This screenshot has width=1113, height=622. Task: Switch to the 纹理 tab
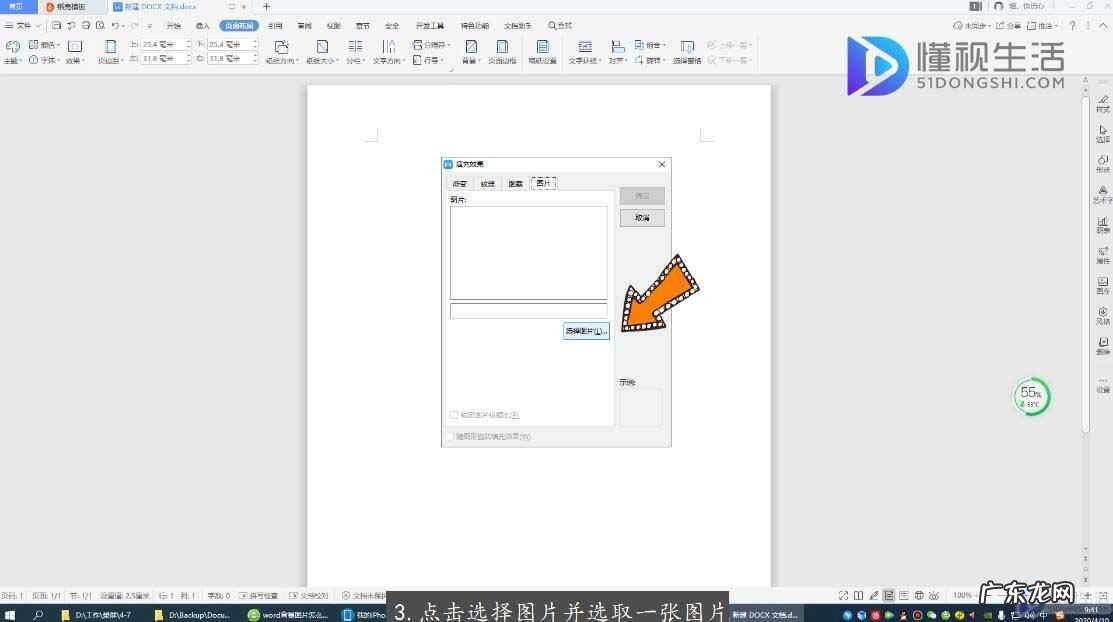487,184
